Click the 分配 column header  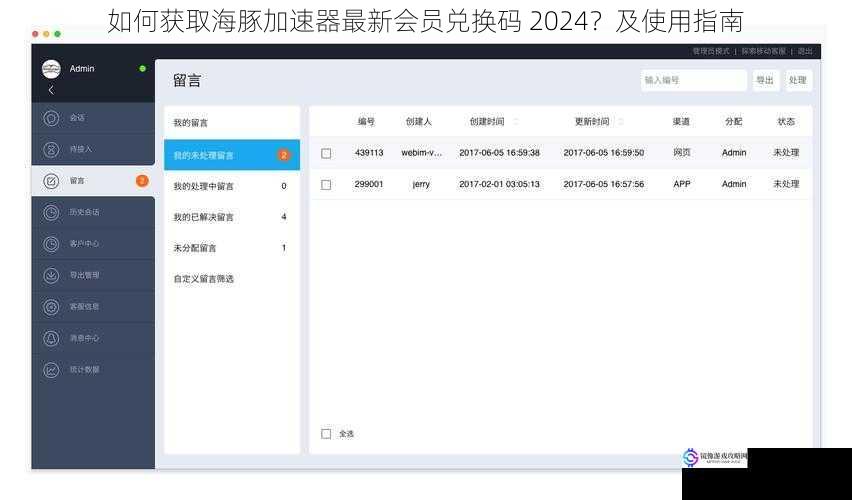(x=734, y=122)
